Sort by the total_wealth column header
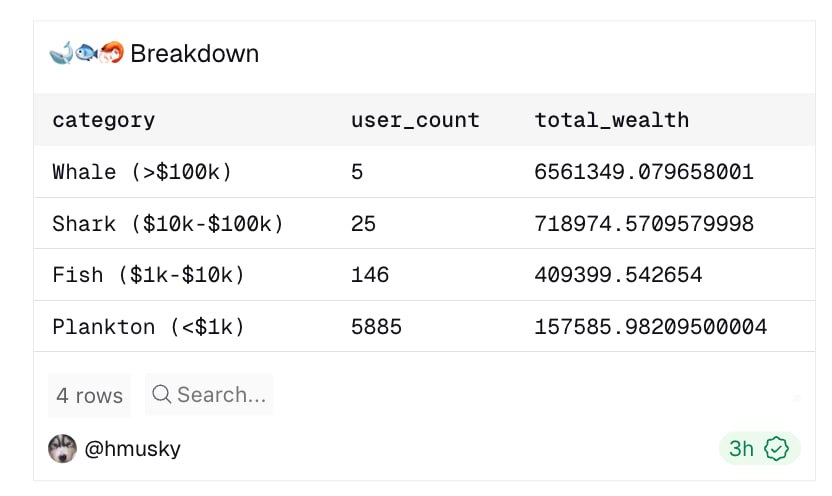The image size is (832, 496). (x=612, y=120)
